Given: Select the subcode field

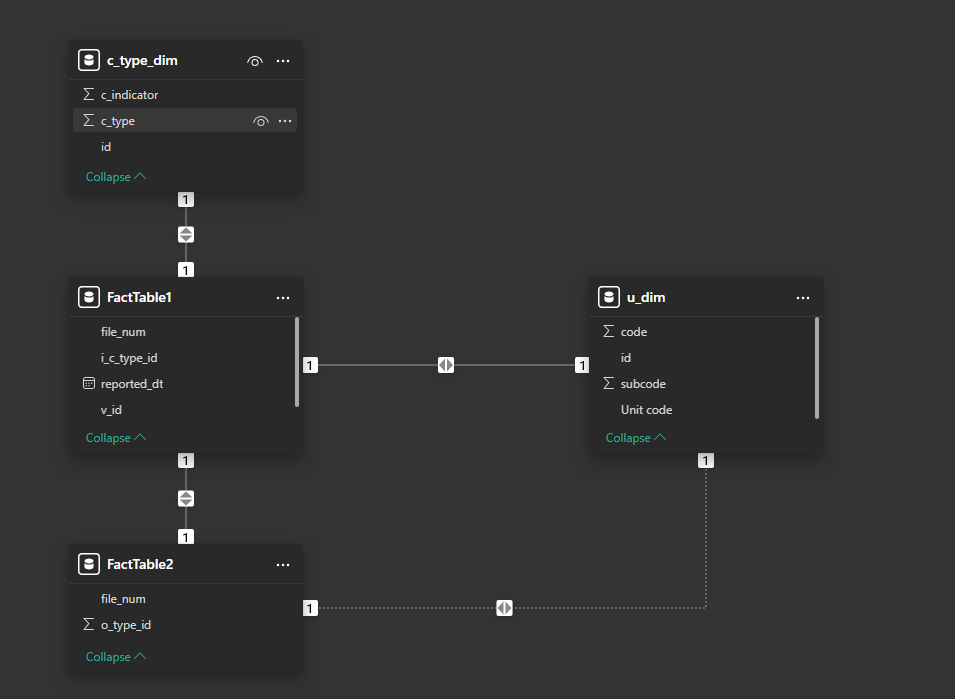Looking at the screenshot, I should point(703,384).
